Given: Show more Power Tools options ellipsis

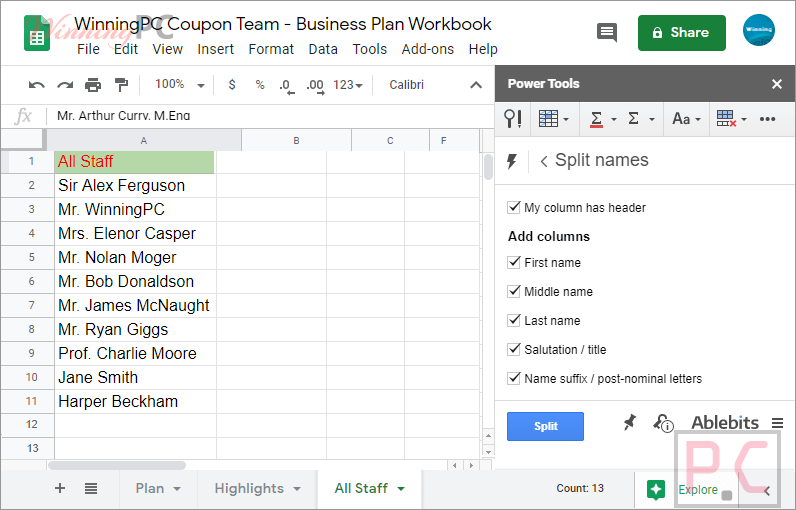Looking at the screenshot, I should click(768, 119).
